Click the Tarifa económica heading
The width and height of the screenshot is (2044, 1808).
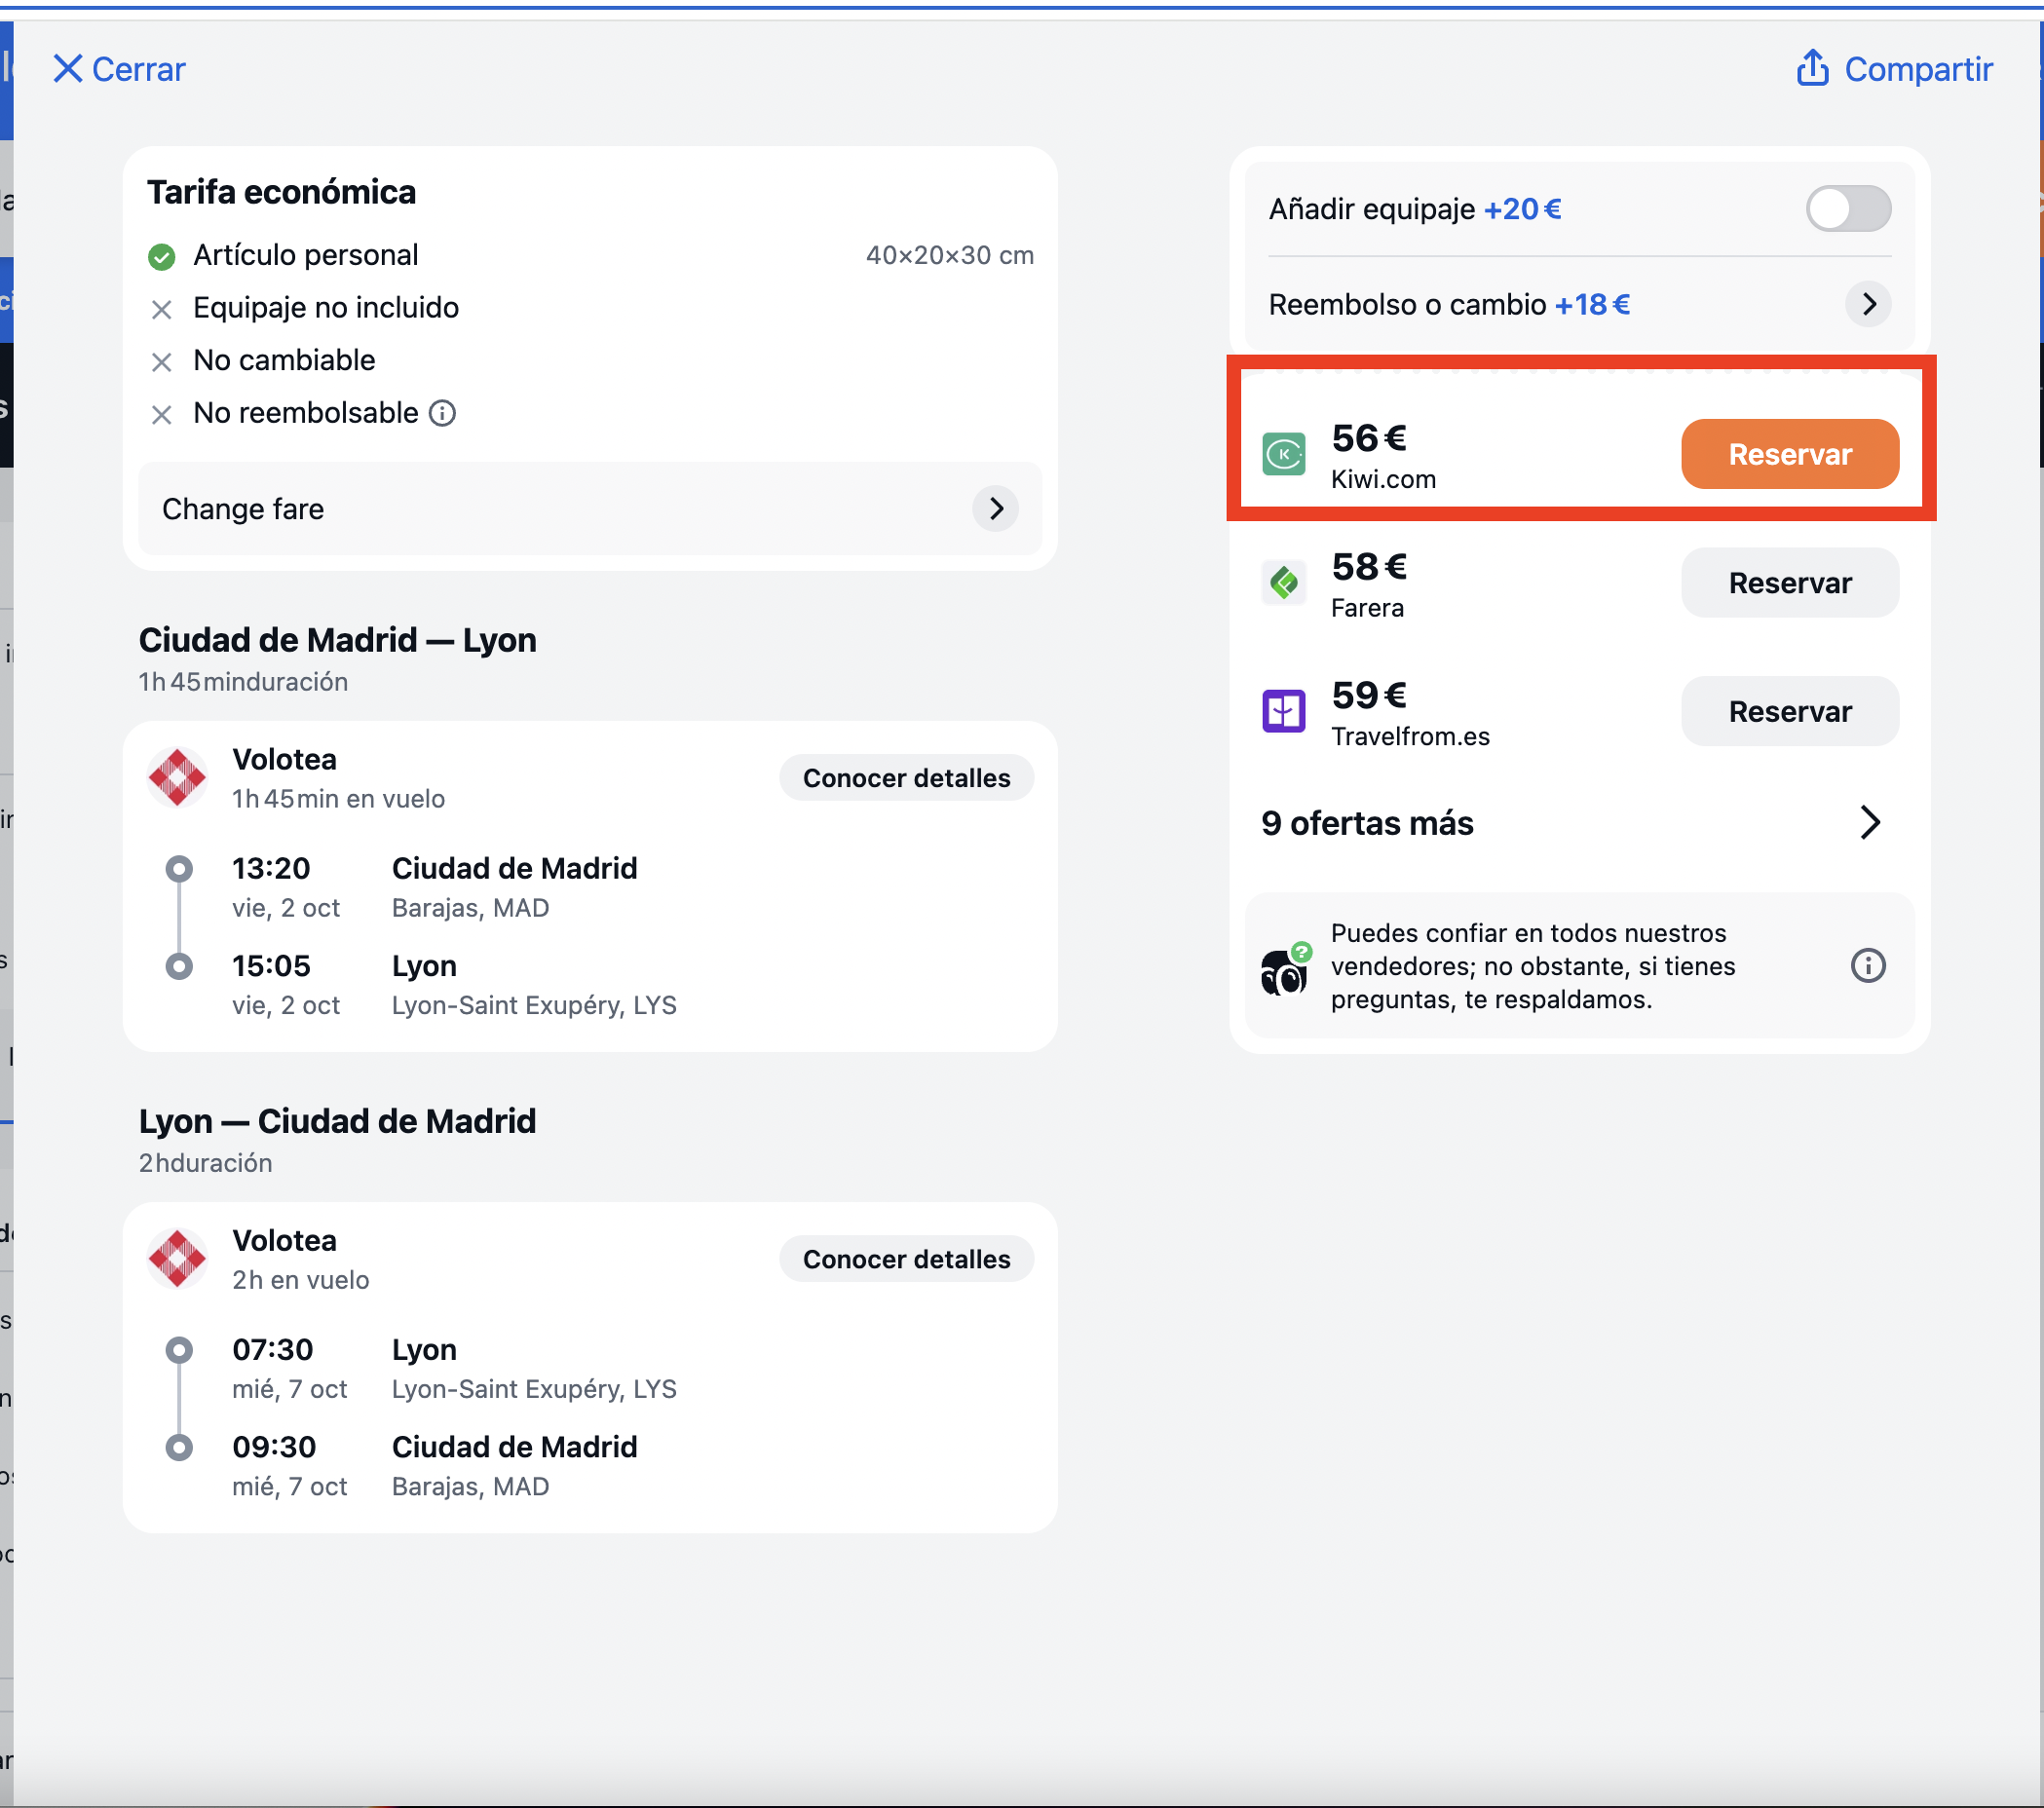tap(281, 192)
